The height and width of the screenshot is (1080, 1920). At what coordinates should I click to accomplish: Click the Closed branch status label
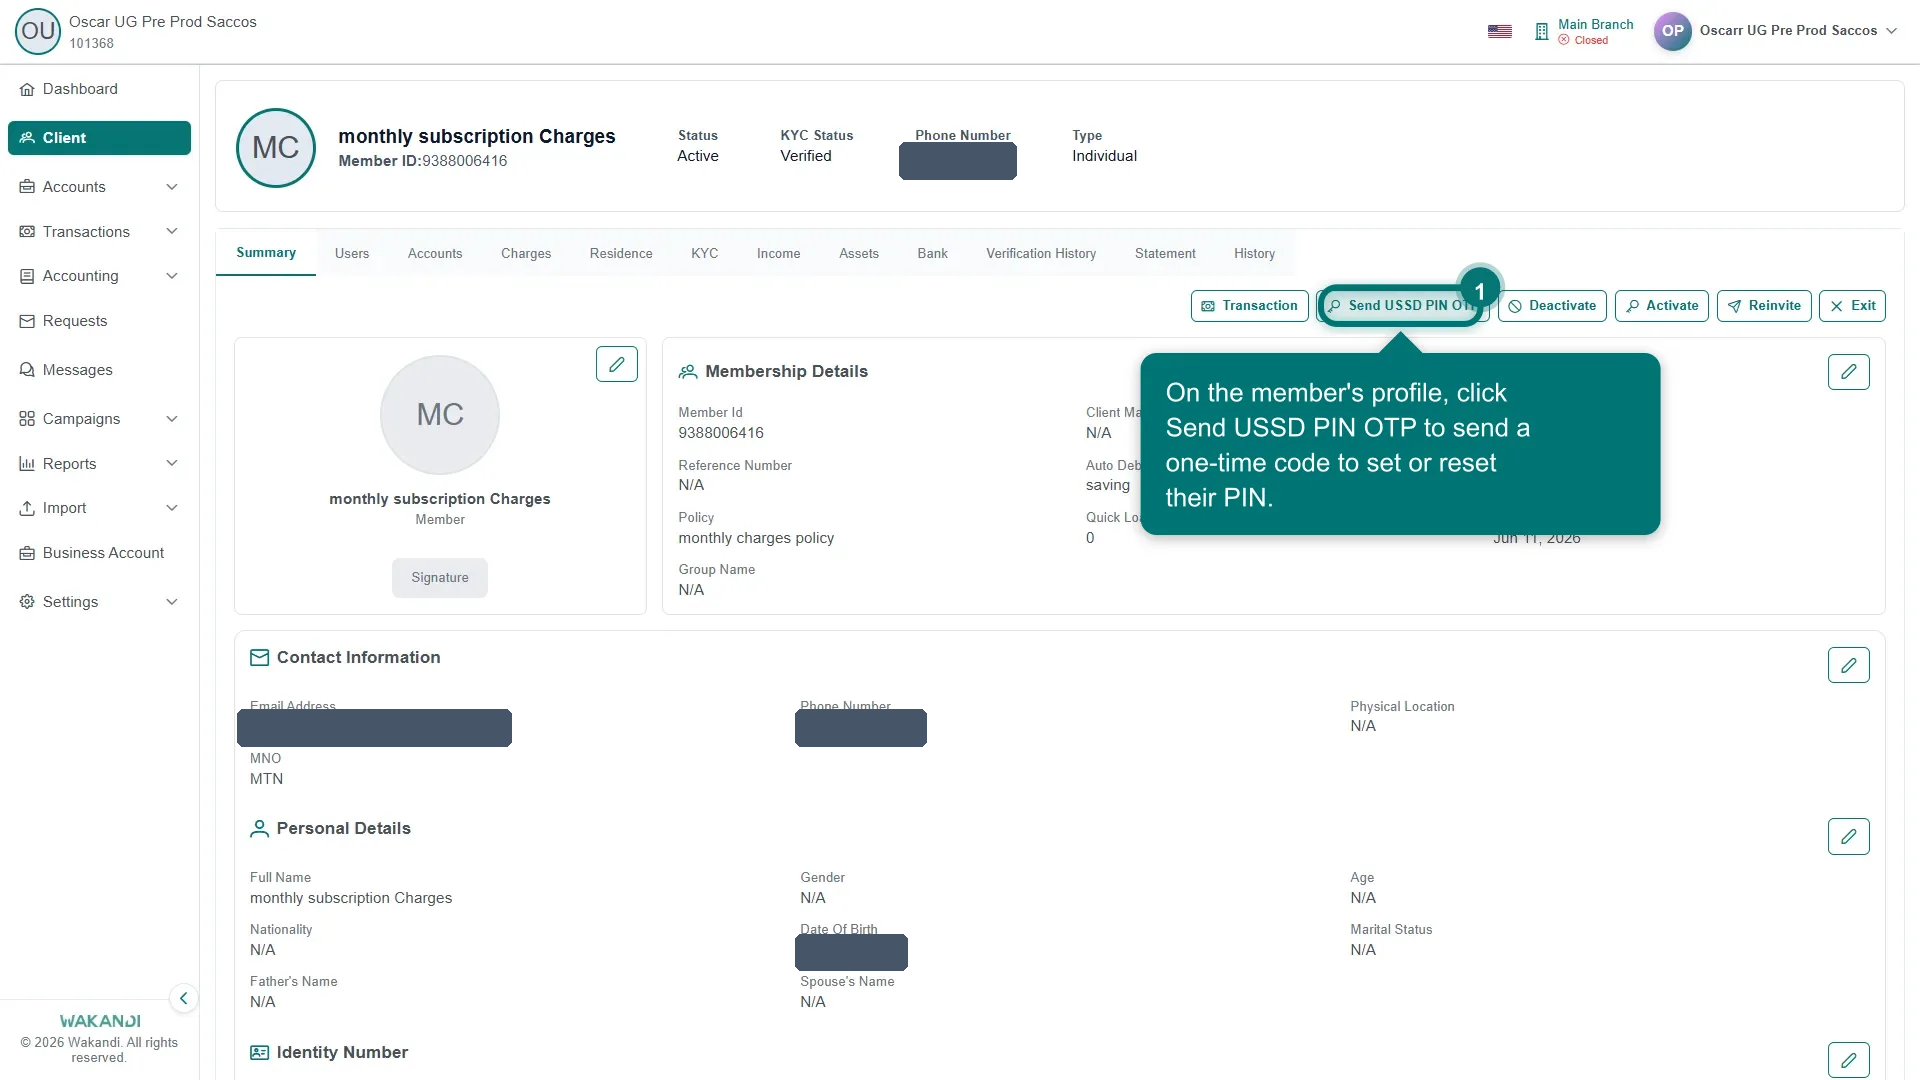(1591, 41)
